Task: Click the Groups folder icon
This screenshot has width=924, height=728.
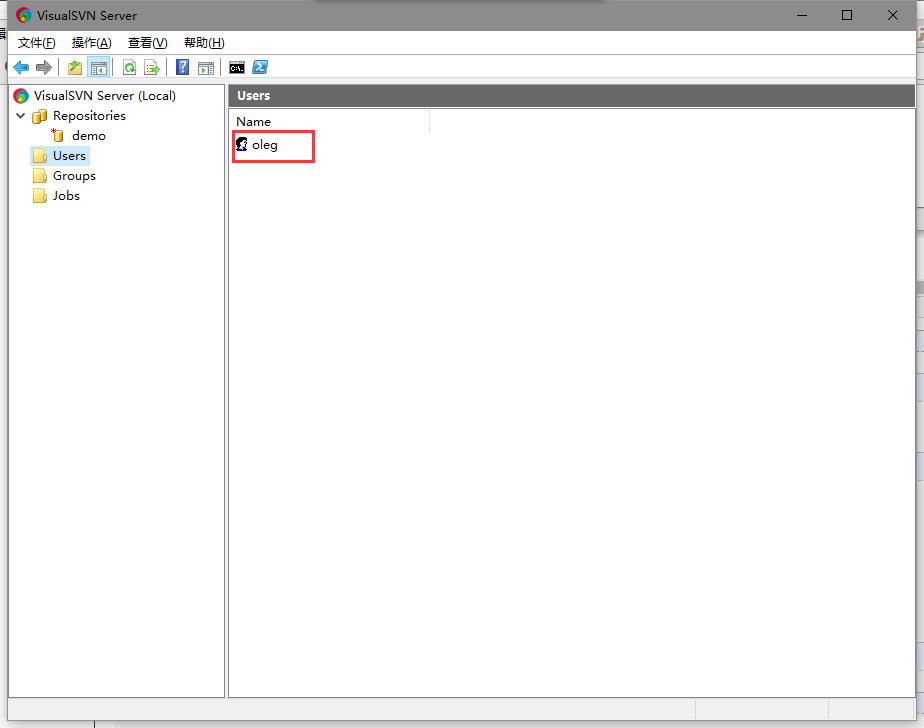Action: [40, 176]
